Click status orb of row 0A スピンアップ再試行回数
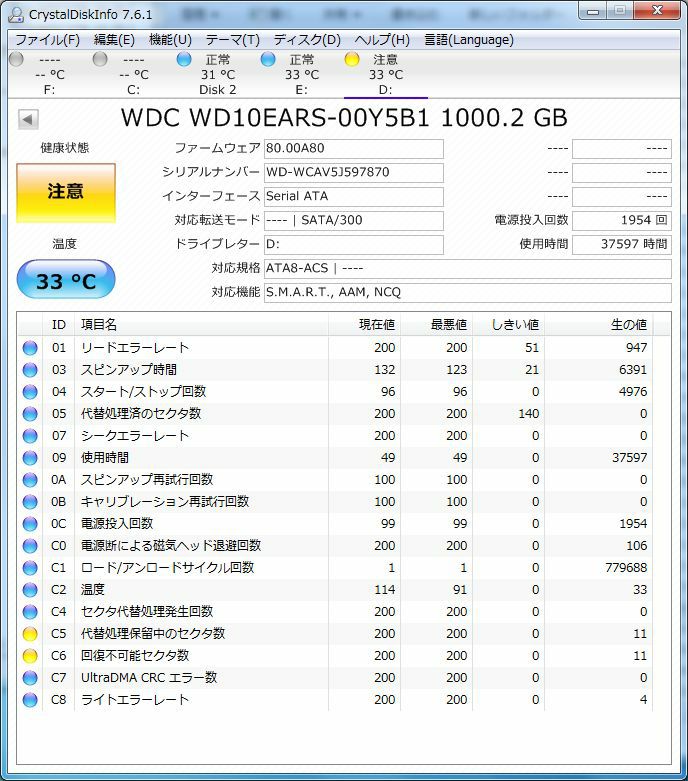 click(30, 480)
